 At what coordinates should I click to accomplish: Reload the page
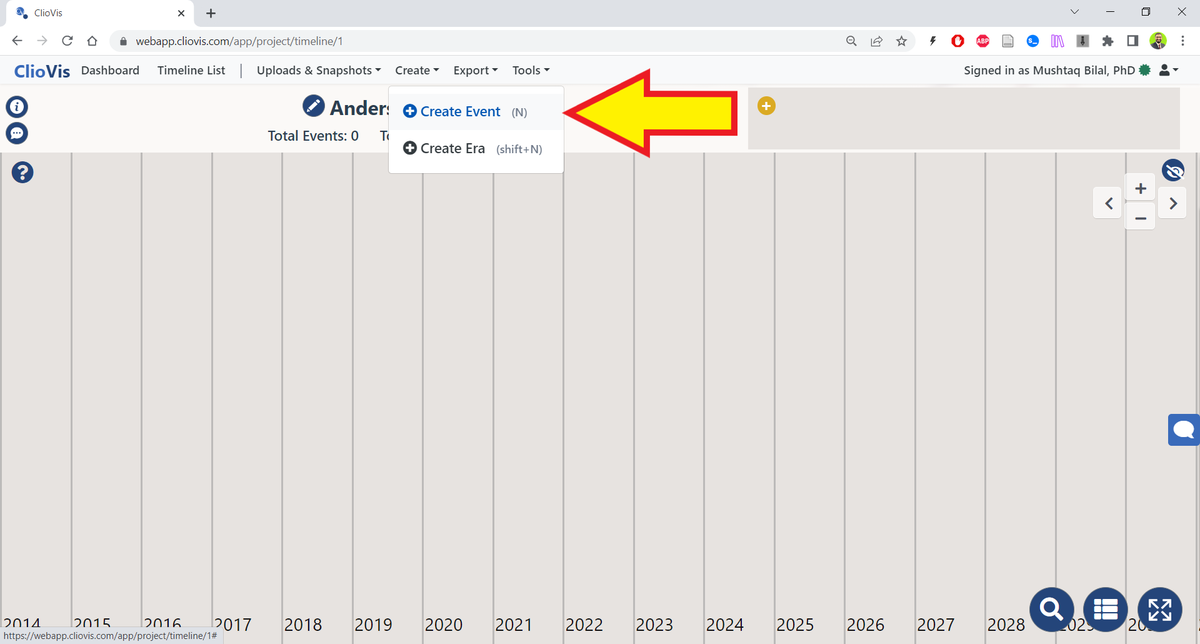pyautogui.click(x=67, y=41)
